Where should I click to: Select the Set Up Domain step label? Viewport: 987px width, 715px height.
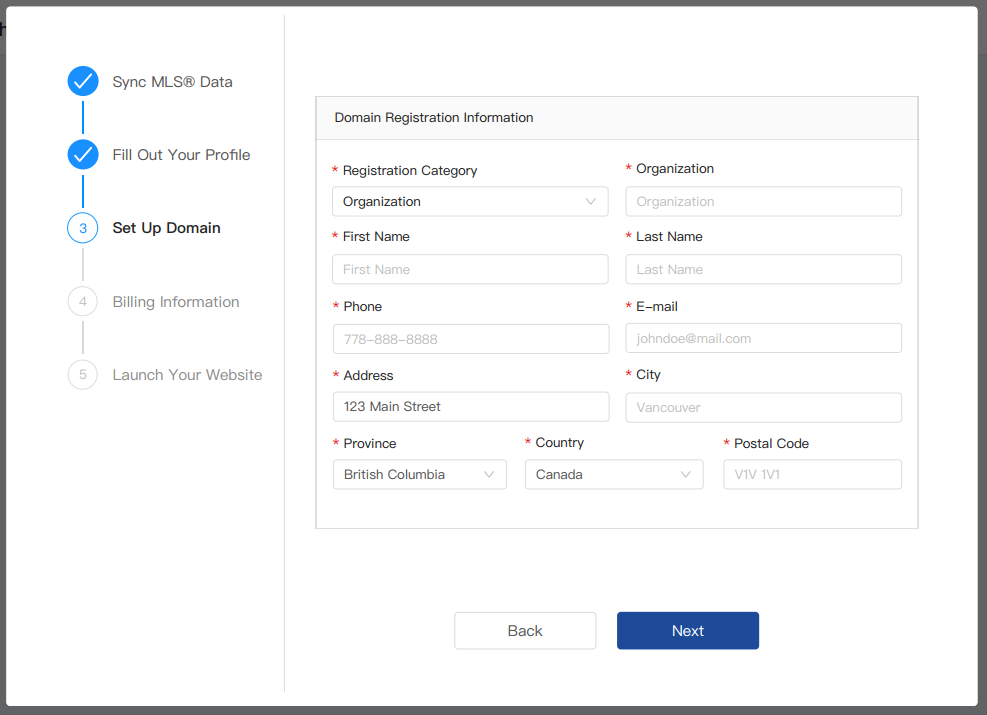pyautogui.click(x=166, y=228)
